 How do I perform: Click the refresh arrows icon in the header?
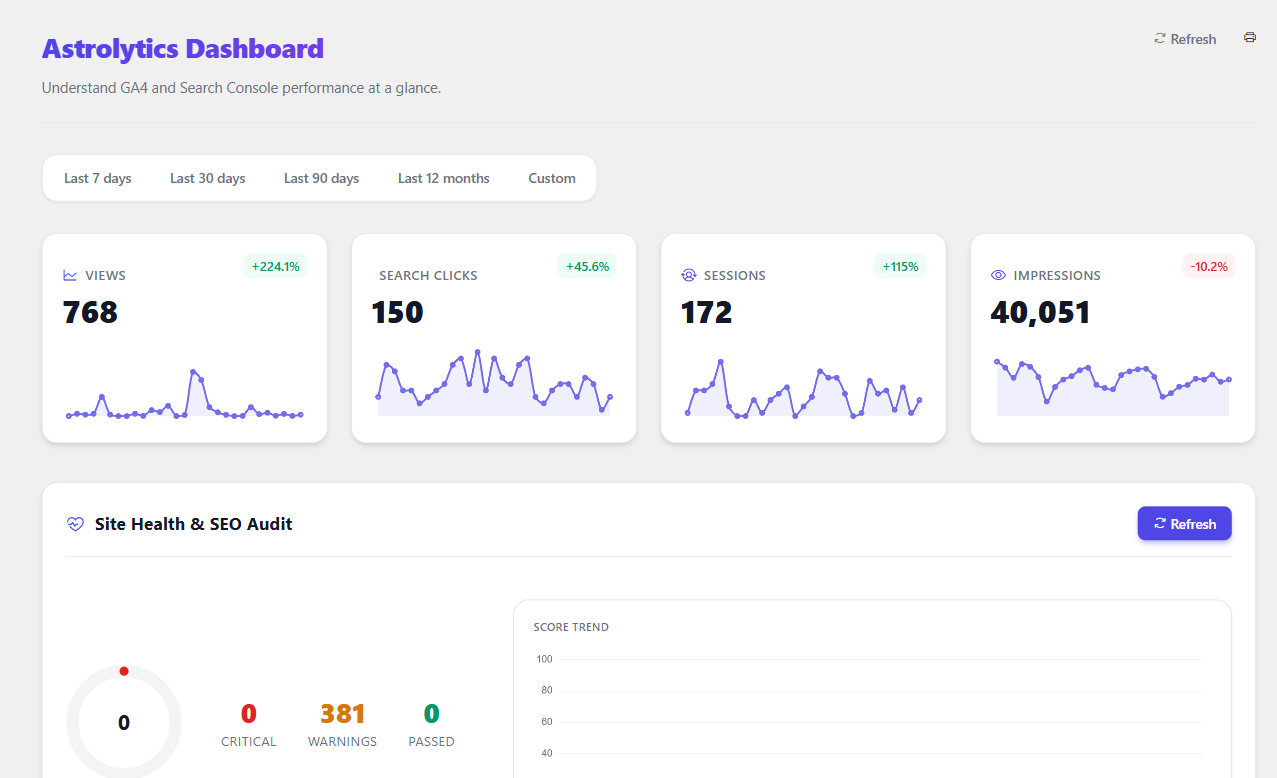click(x=1160, y=39)
